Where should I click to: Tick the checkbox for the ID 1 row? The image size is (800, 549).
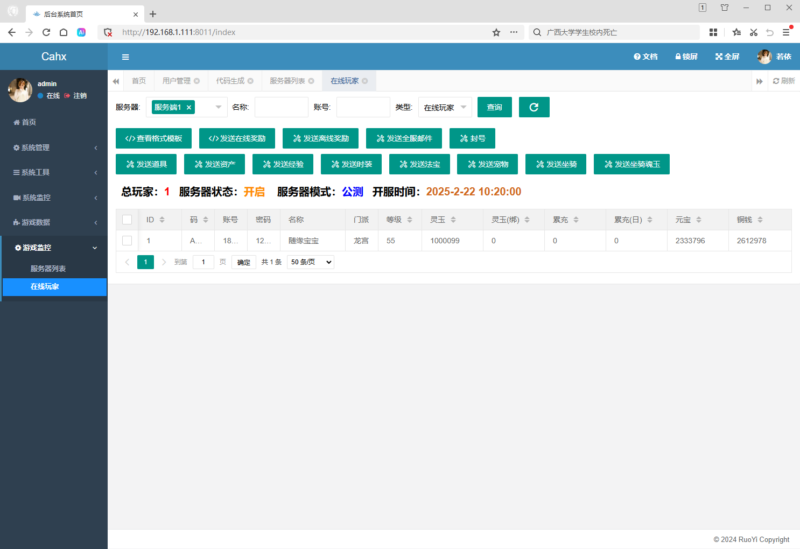tap(127, 240)
